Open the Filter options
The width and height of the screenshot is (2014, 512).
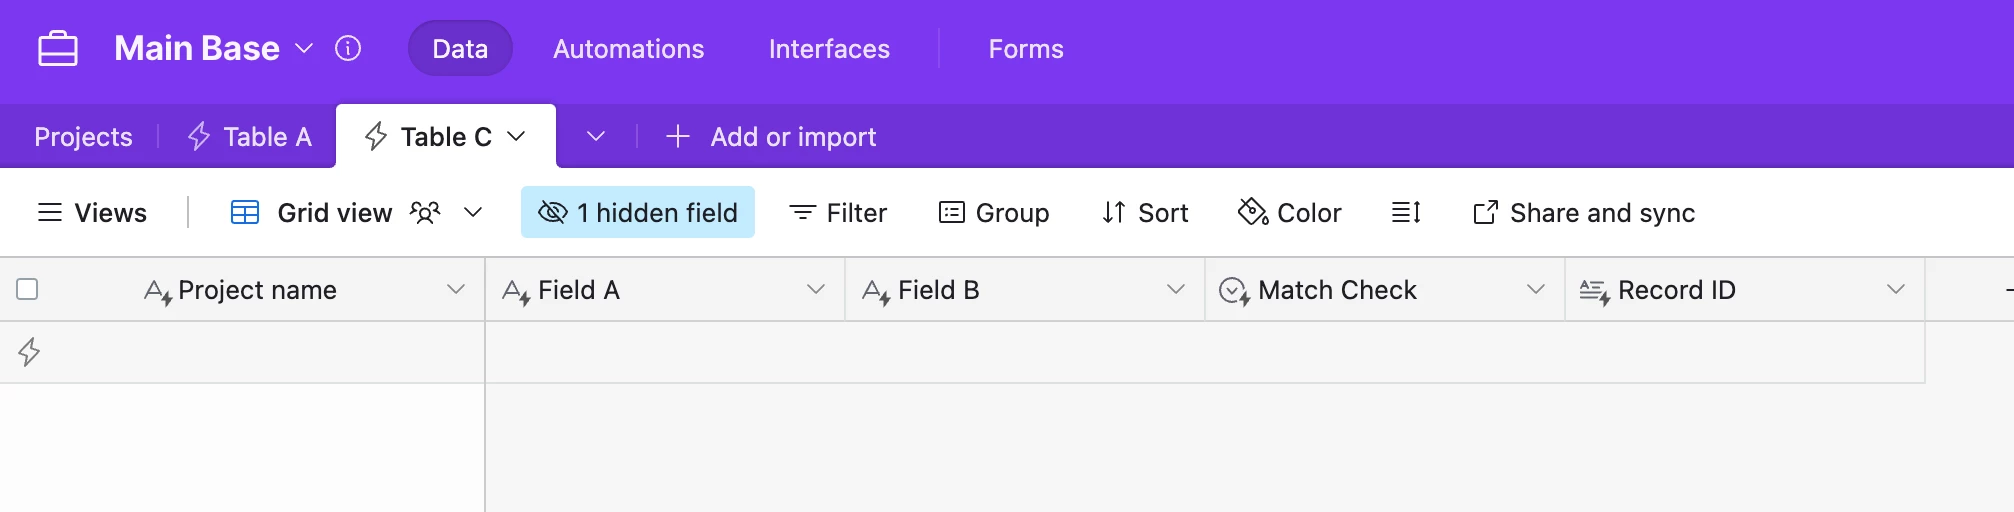tap(838, 212)
